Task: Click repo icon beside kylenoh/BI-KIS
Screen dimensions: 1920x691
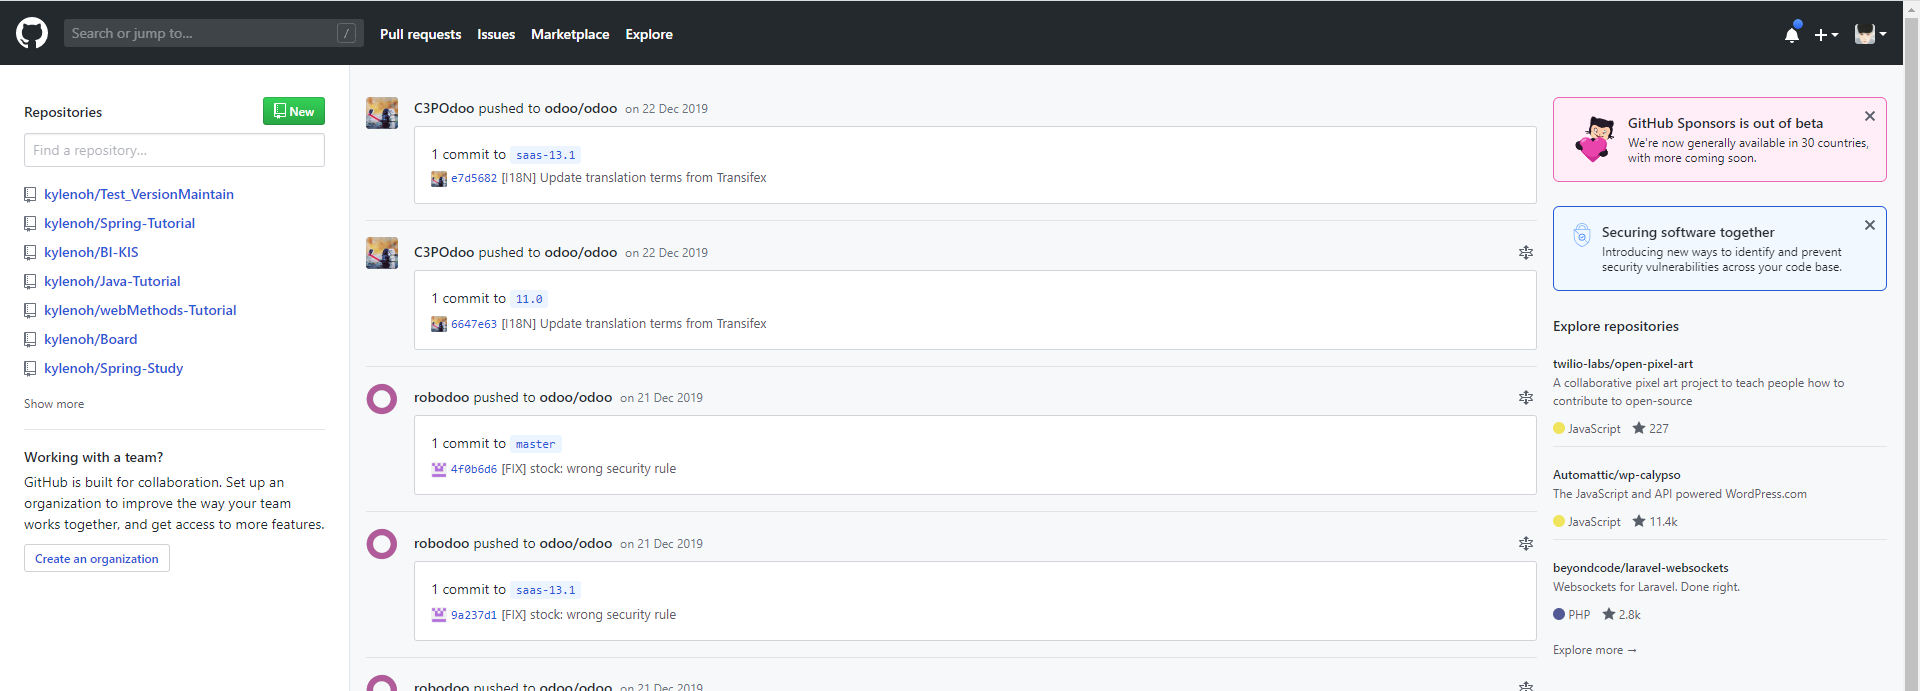Action: (30, 253)
